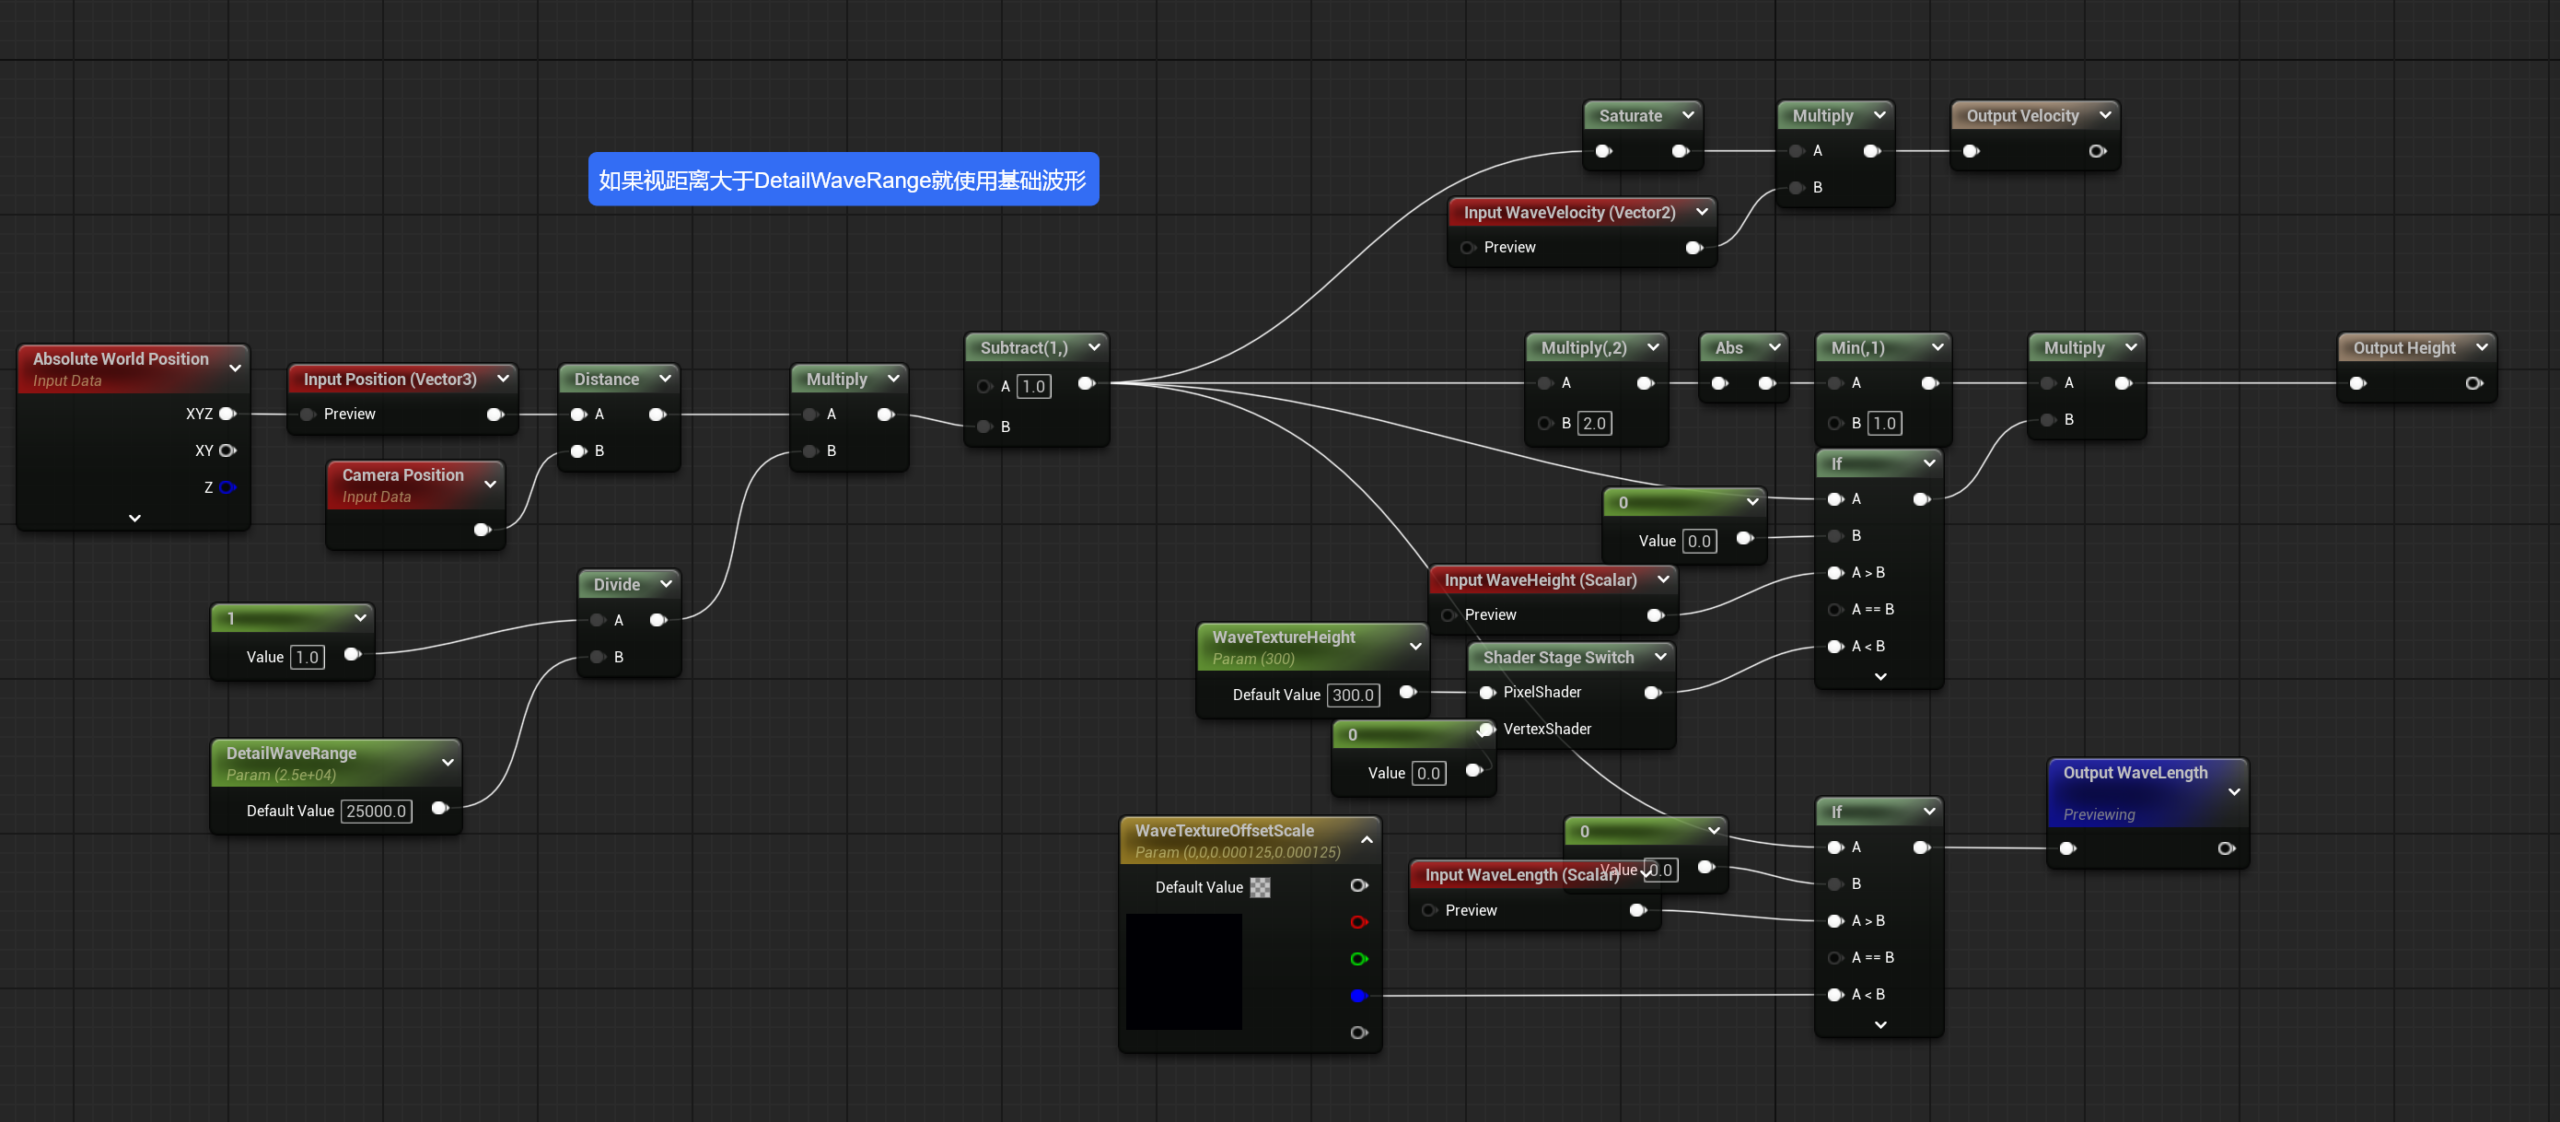This screenshot has height=1122, width=2560.
Task: Click the Saturate node output pin
Action: click(x=1680, y=151)
